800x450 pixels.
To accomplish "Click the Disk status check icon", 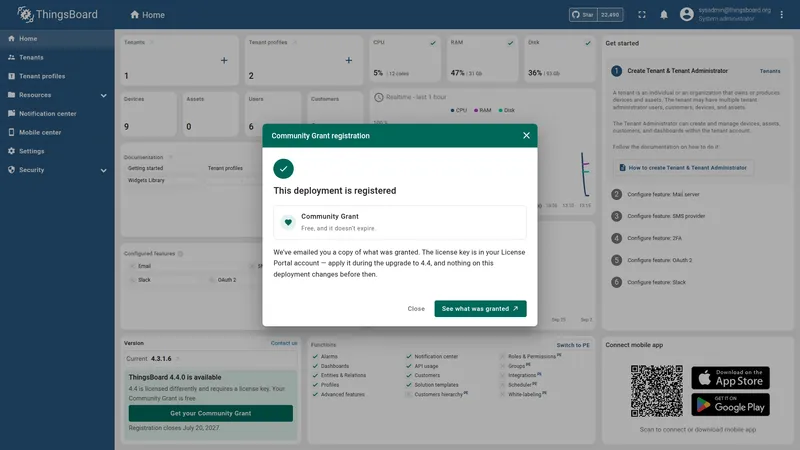I will (588, 43).
